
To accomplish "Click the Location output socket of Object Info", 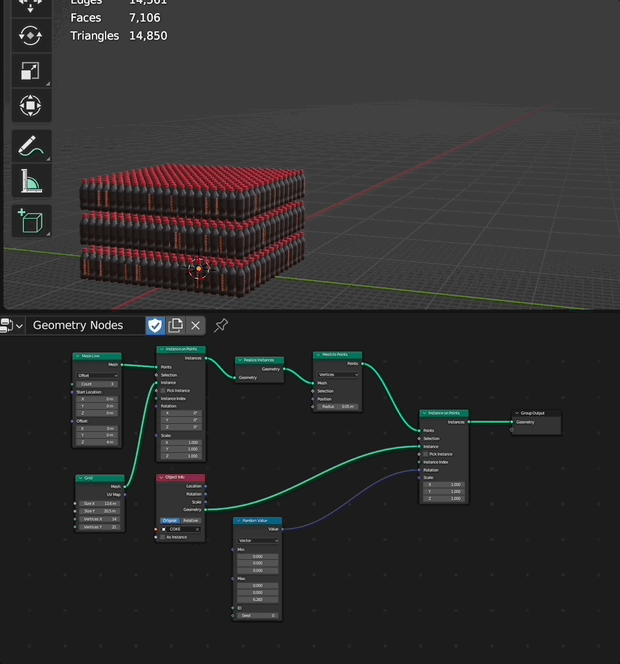I will 205,486.
